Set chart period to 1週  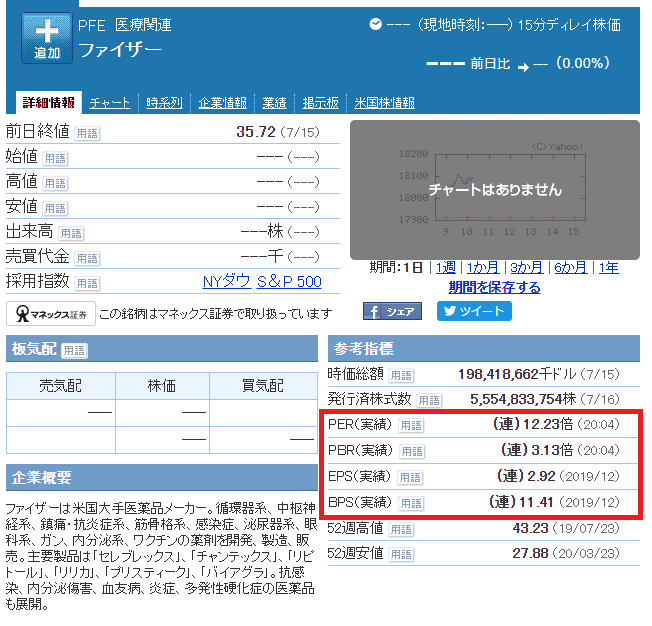(x=446, y=267)
